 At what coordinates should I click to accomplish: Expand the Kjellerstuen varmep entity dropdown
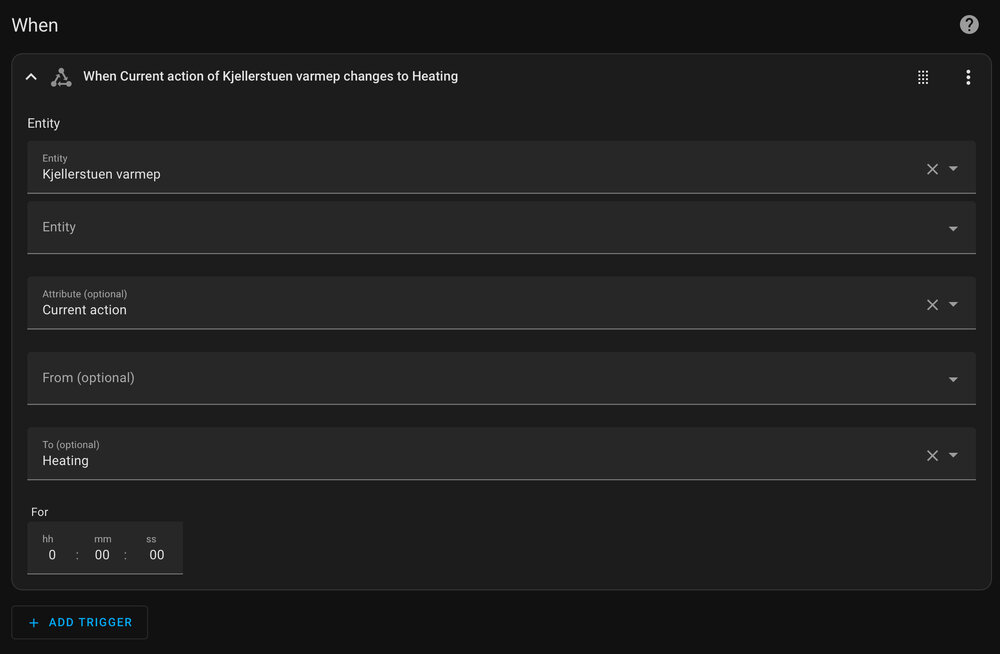[954, 169]
